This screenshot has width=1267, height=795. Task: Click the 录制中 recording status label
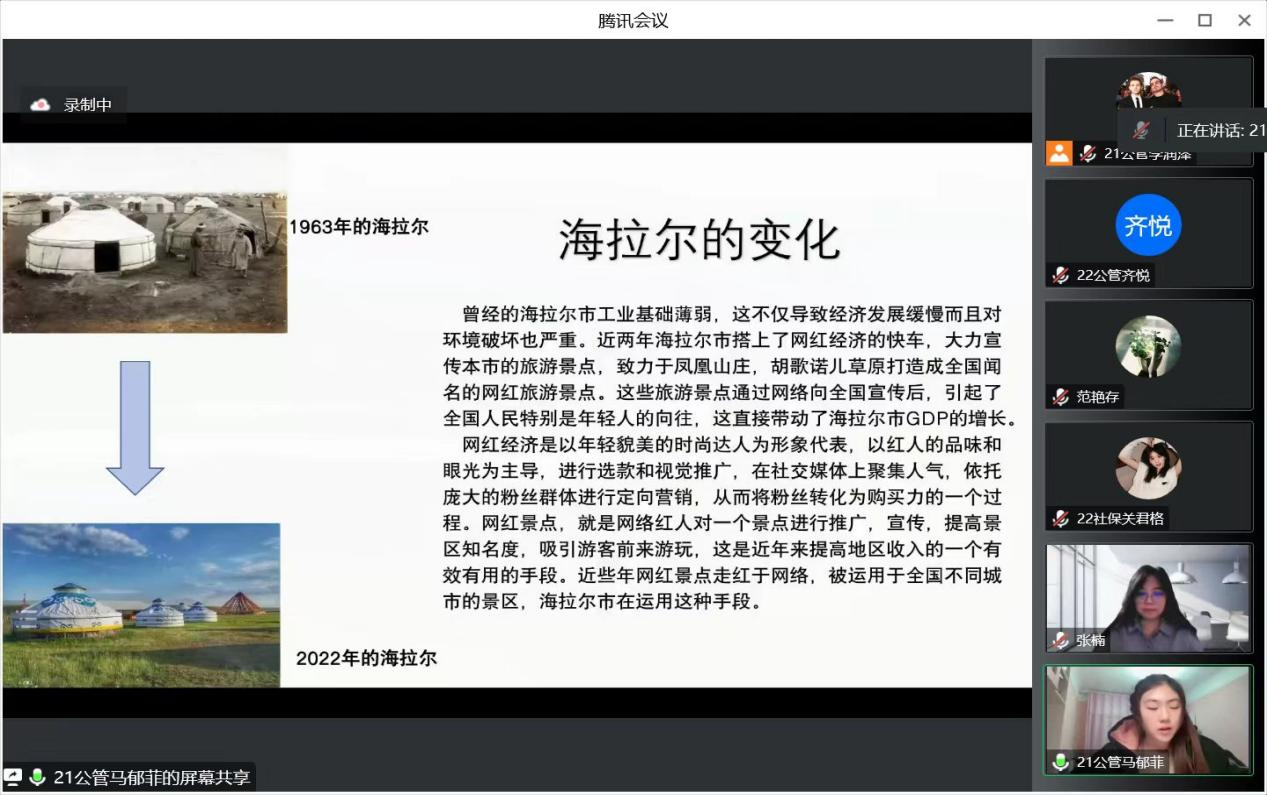tap(88, 104)
